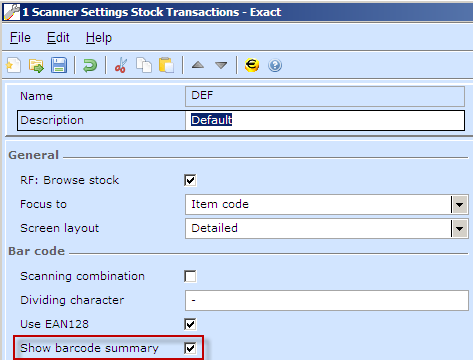
Task: Expand the Focus to dropdown
Action: 460,204
